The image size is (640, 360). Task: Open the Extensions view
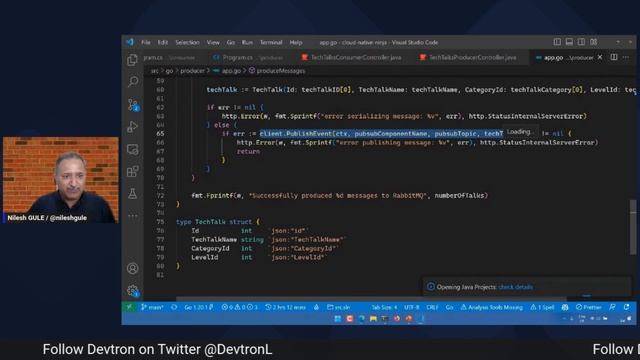tap(133, 171)
